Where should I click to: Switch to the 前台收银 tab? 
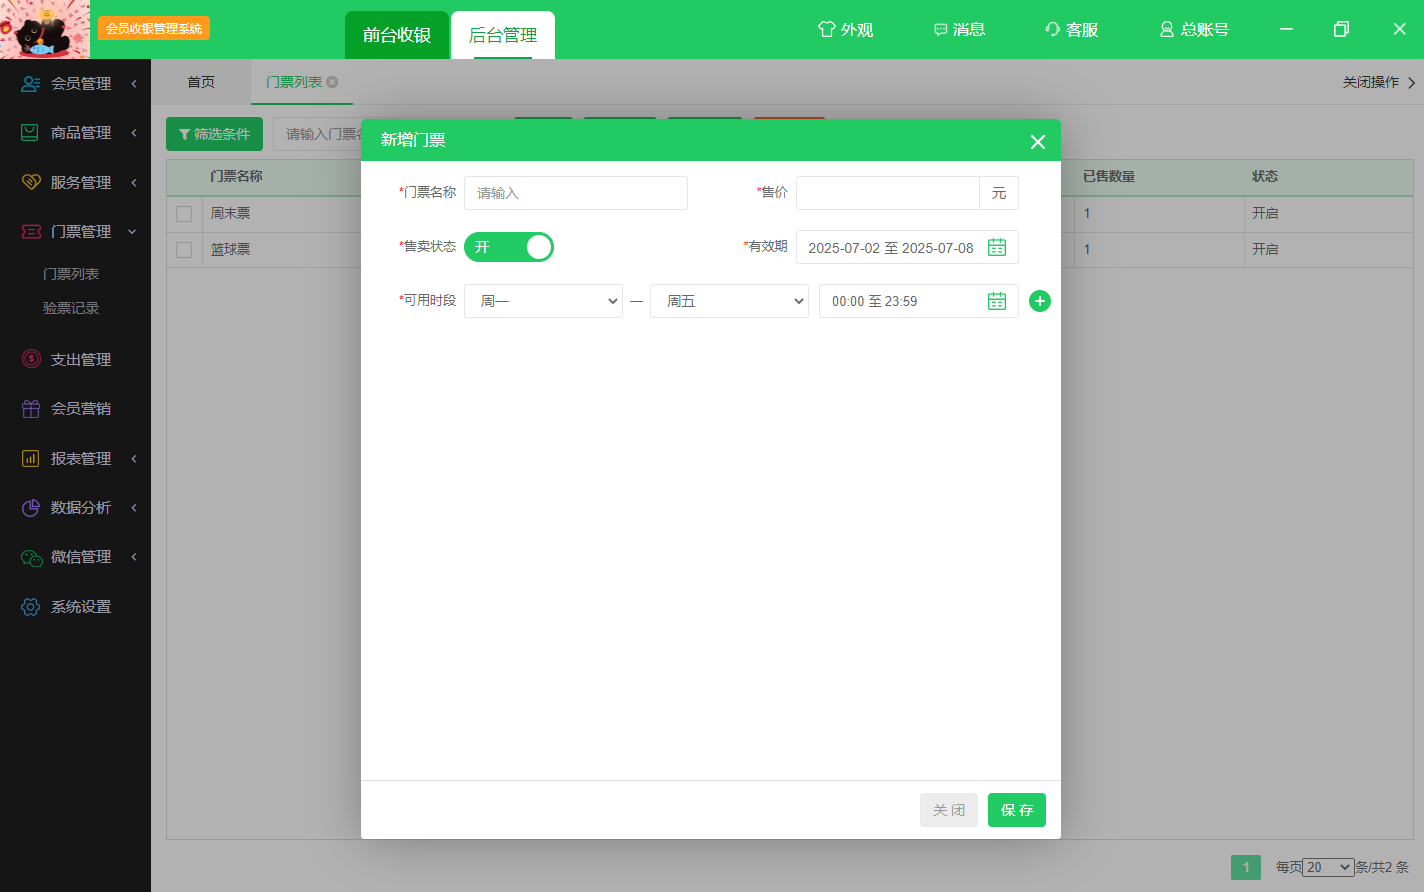click(x=396, y=35)
